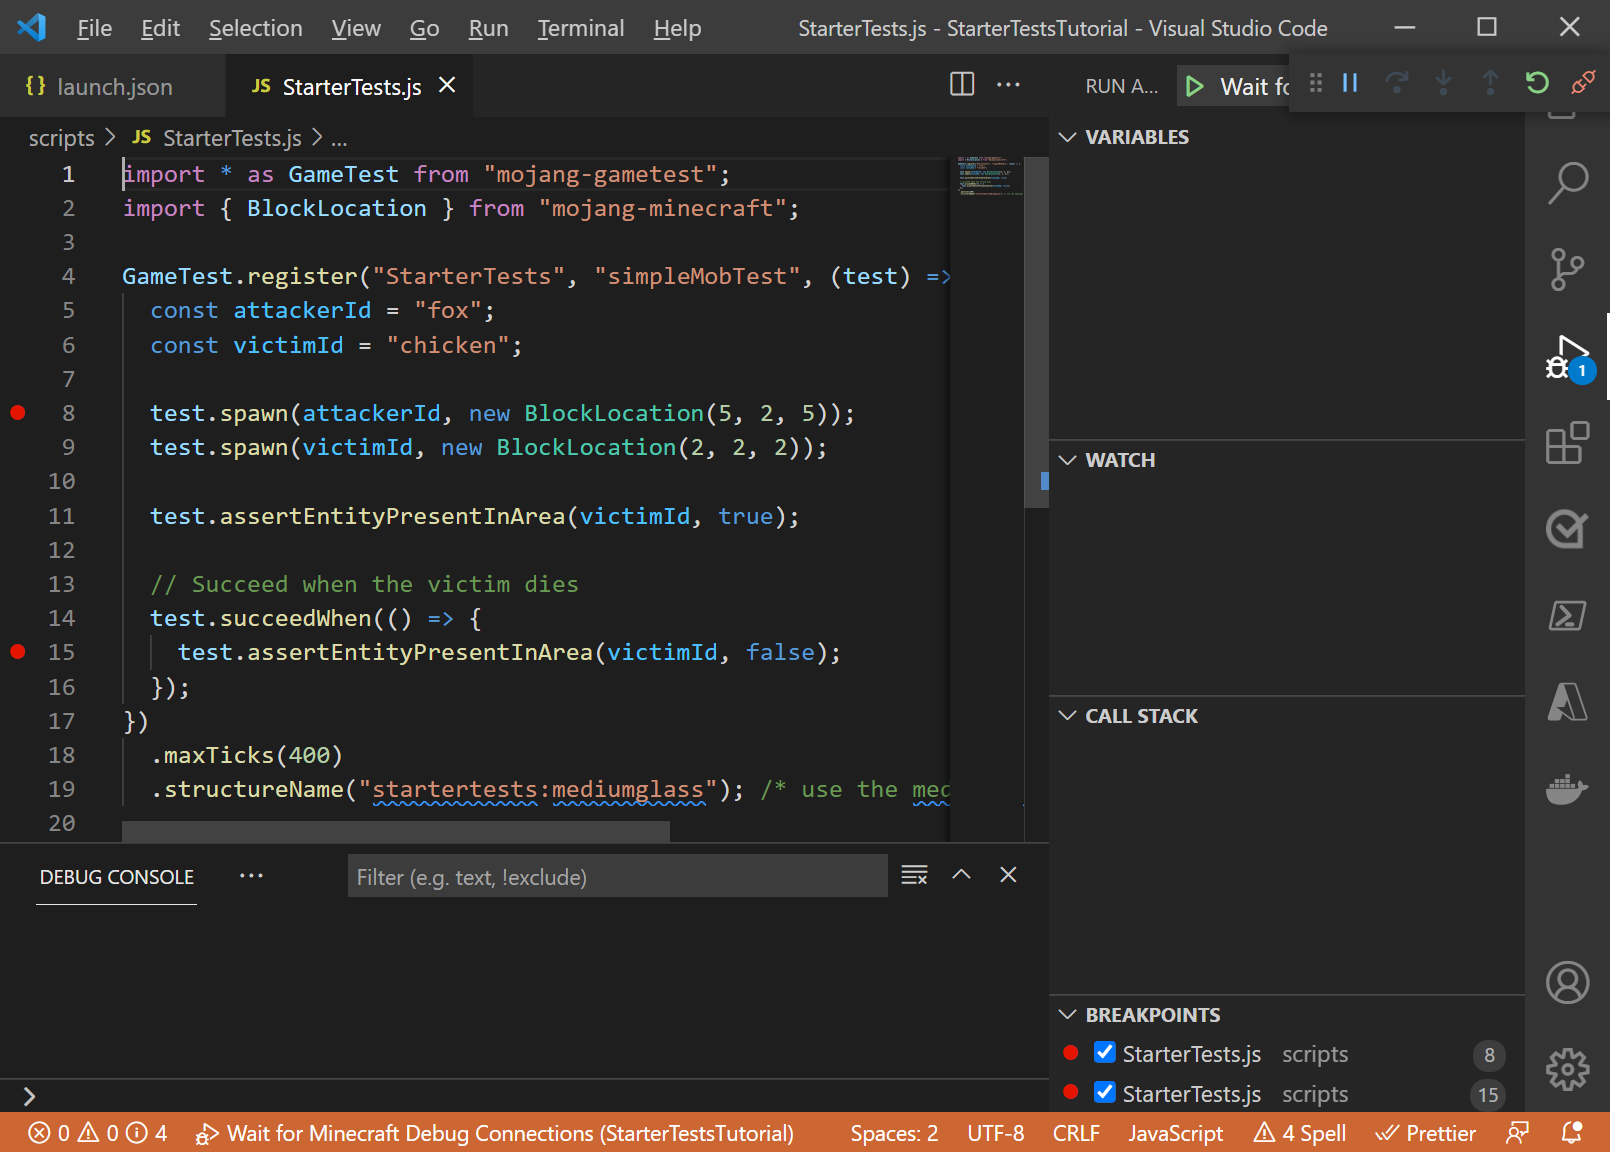Open the Edit menu
This screenshot has width=1610, height=1152.
pos(160,28)
